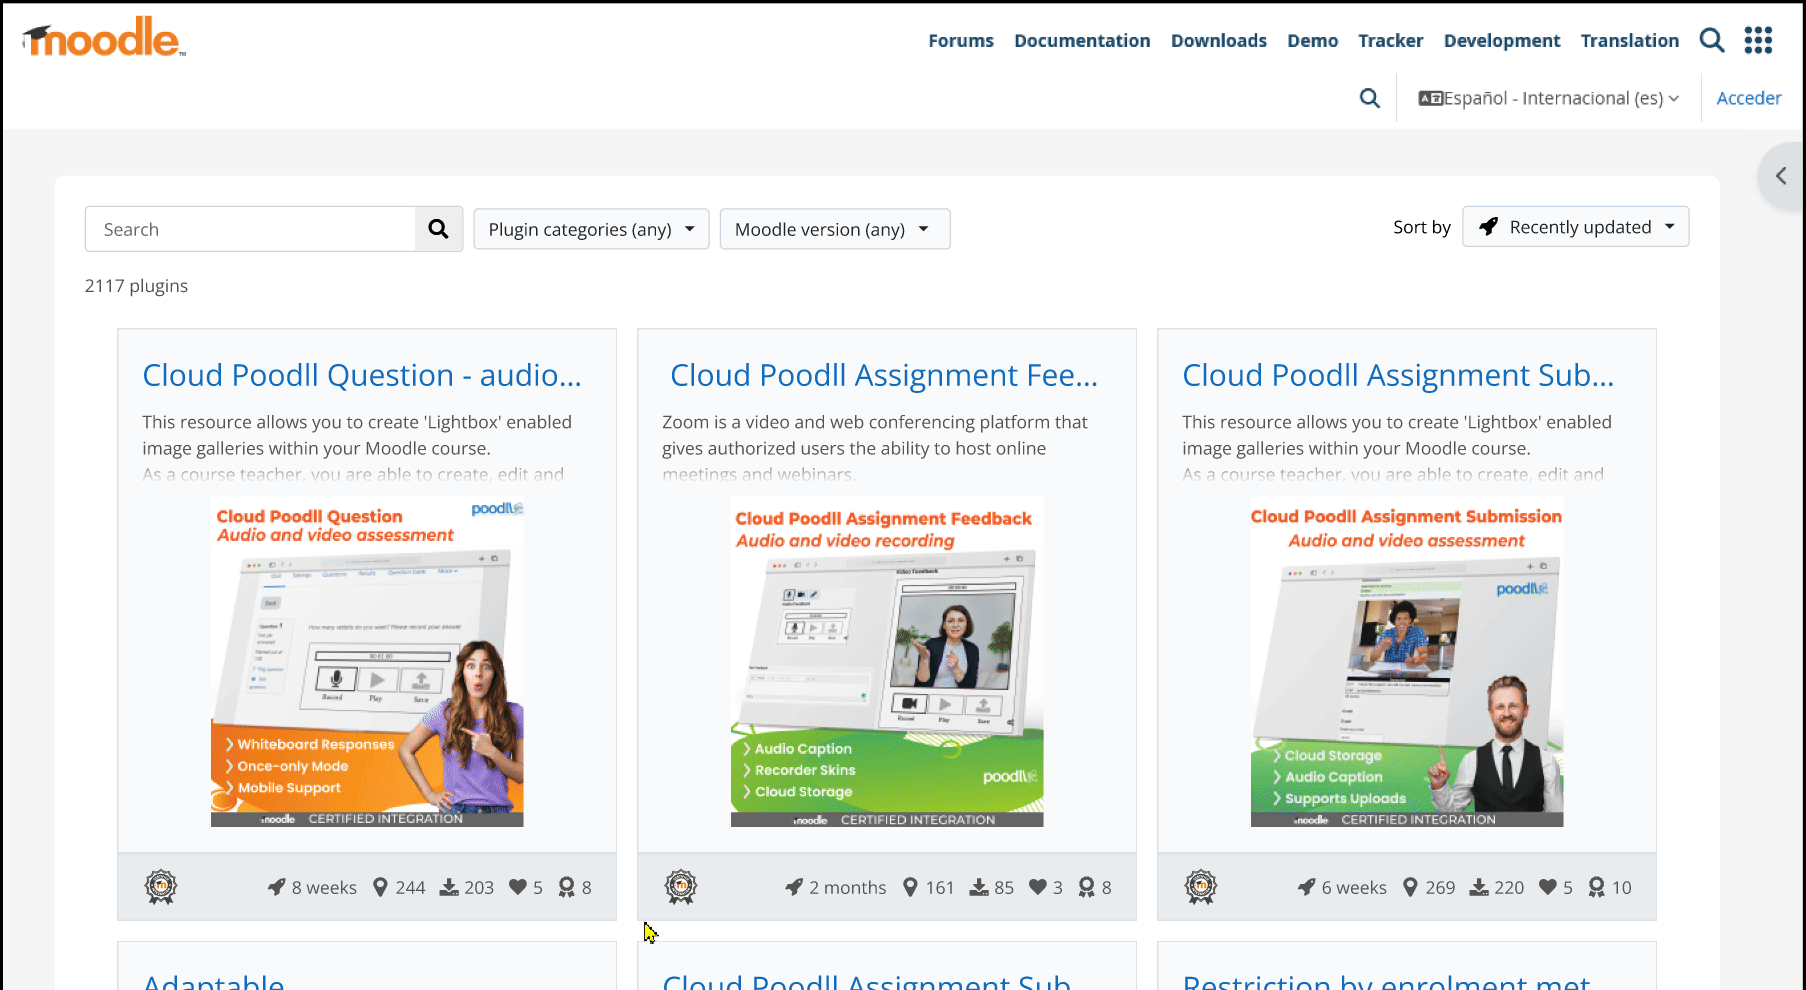Open the Recently updated sort dropdown
This screenshot has height=990, width=1806.
tap(1576, 227)
